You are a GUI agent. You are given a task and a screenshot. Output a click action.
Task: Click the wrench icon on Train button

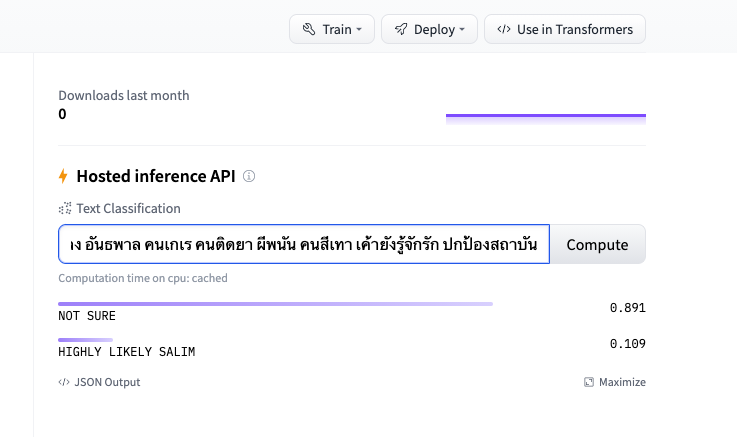(x=309, y=29)
